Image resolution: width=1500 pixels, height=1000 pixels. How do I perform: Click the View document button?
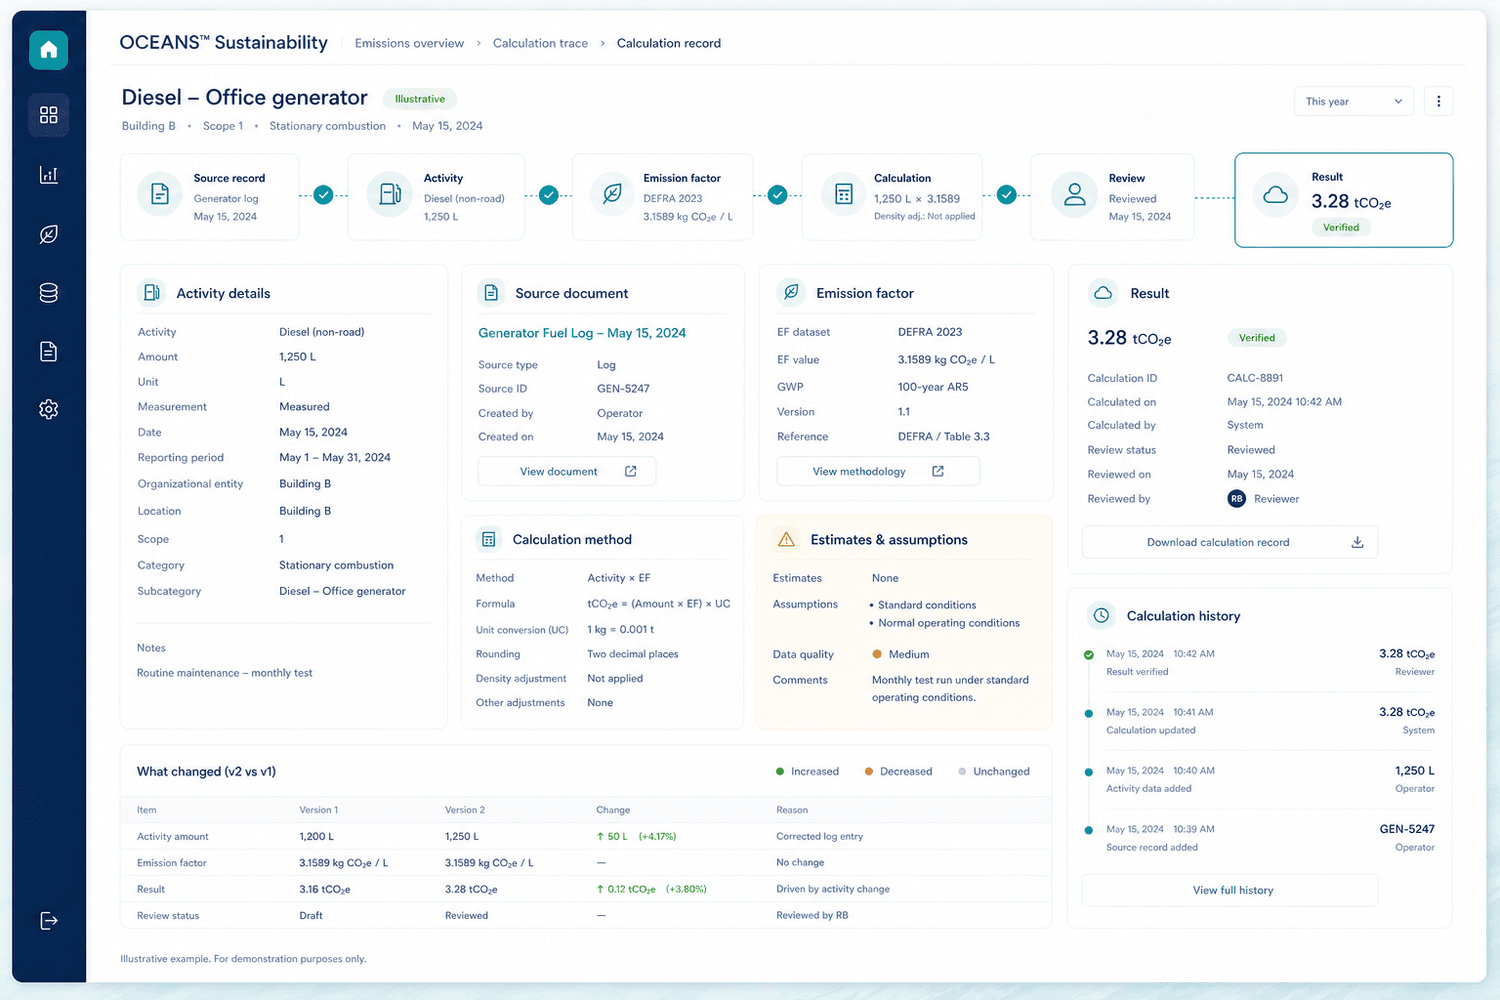pos(567,471)
